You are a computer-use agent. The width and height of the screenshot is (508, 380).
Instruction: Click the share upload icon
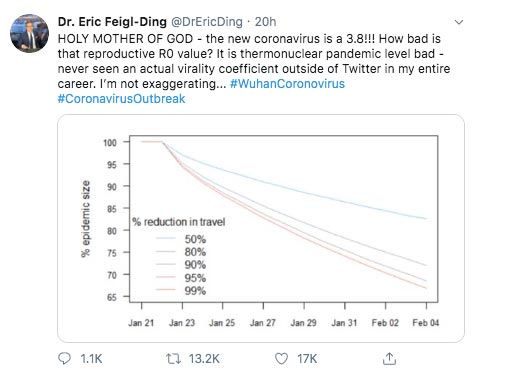[x=389, y=359]
